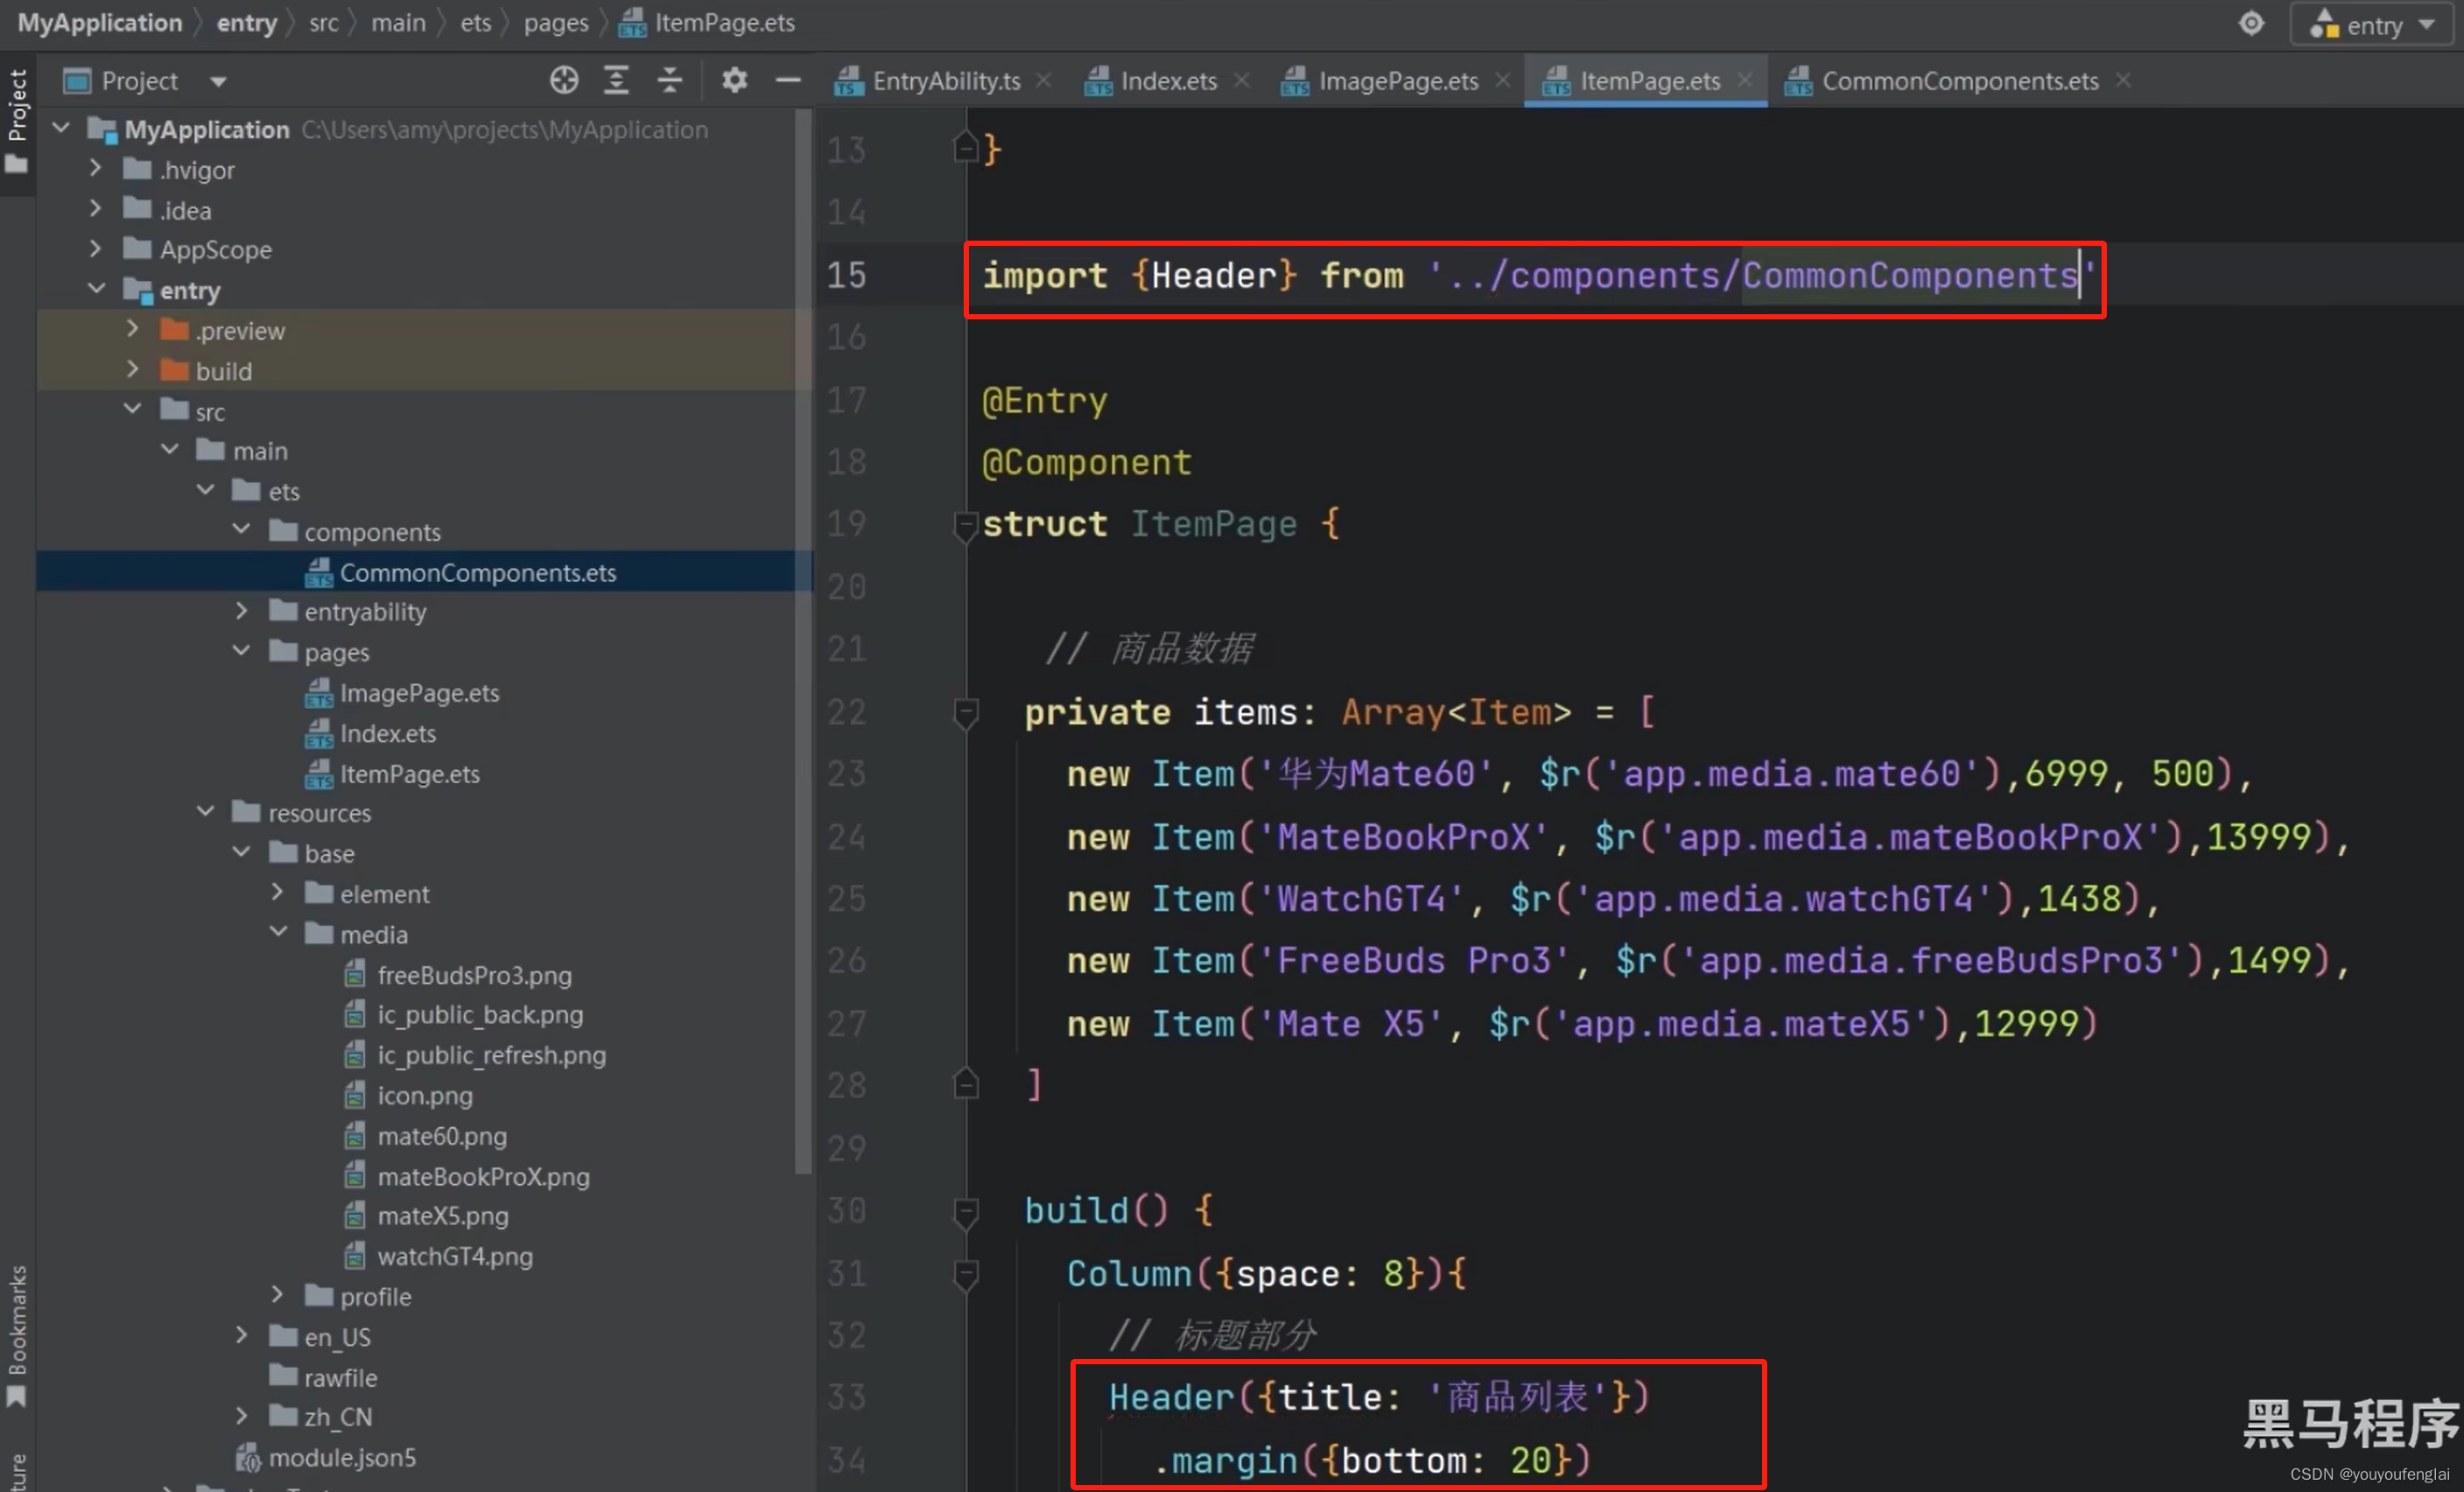This screenshot has height=1492, width=2464.
Task: Expand the .preview folder
Action: [132, 328]
